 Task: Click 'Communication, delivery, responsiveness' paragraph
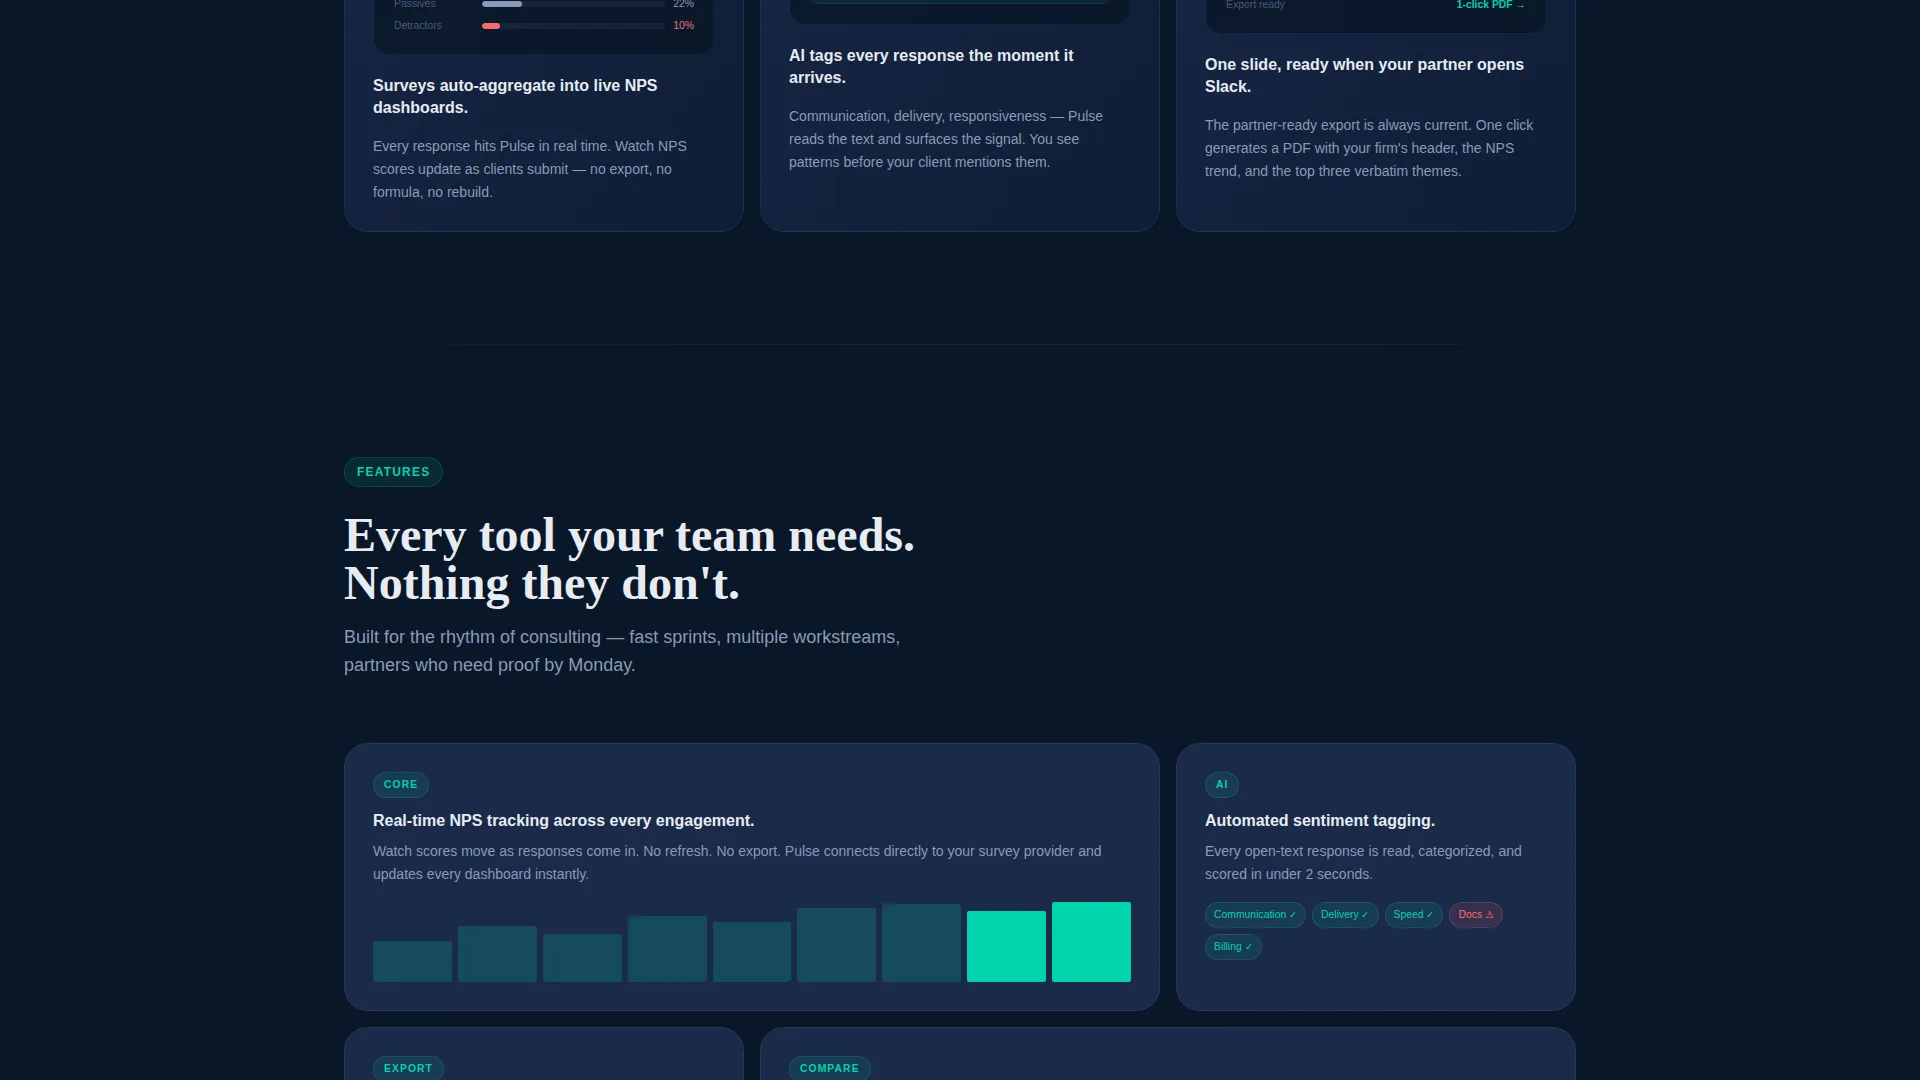point(946,139)
